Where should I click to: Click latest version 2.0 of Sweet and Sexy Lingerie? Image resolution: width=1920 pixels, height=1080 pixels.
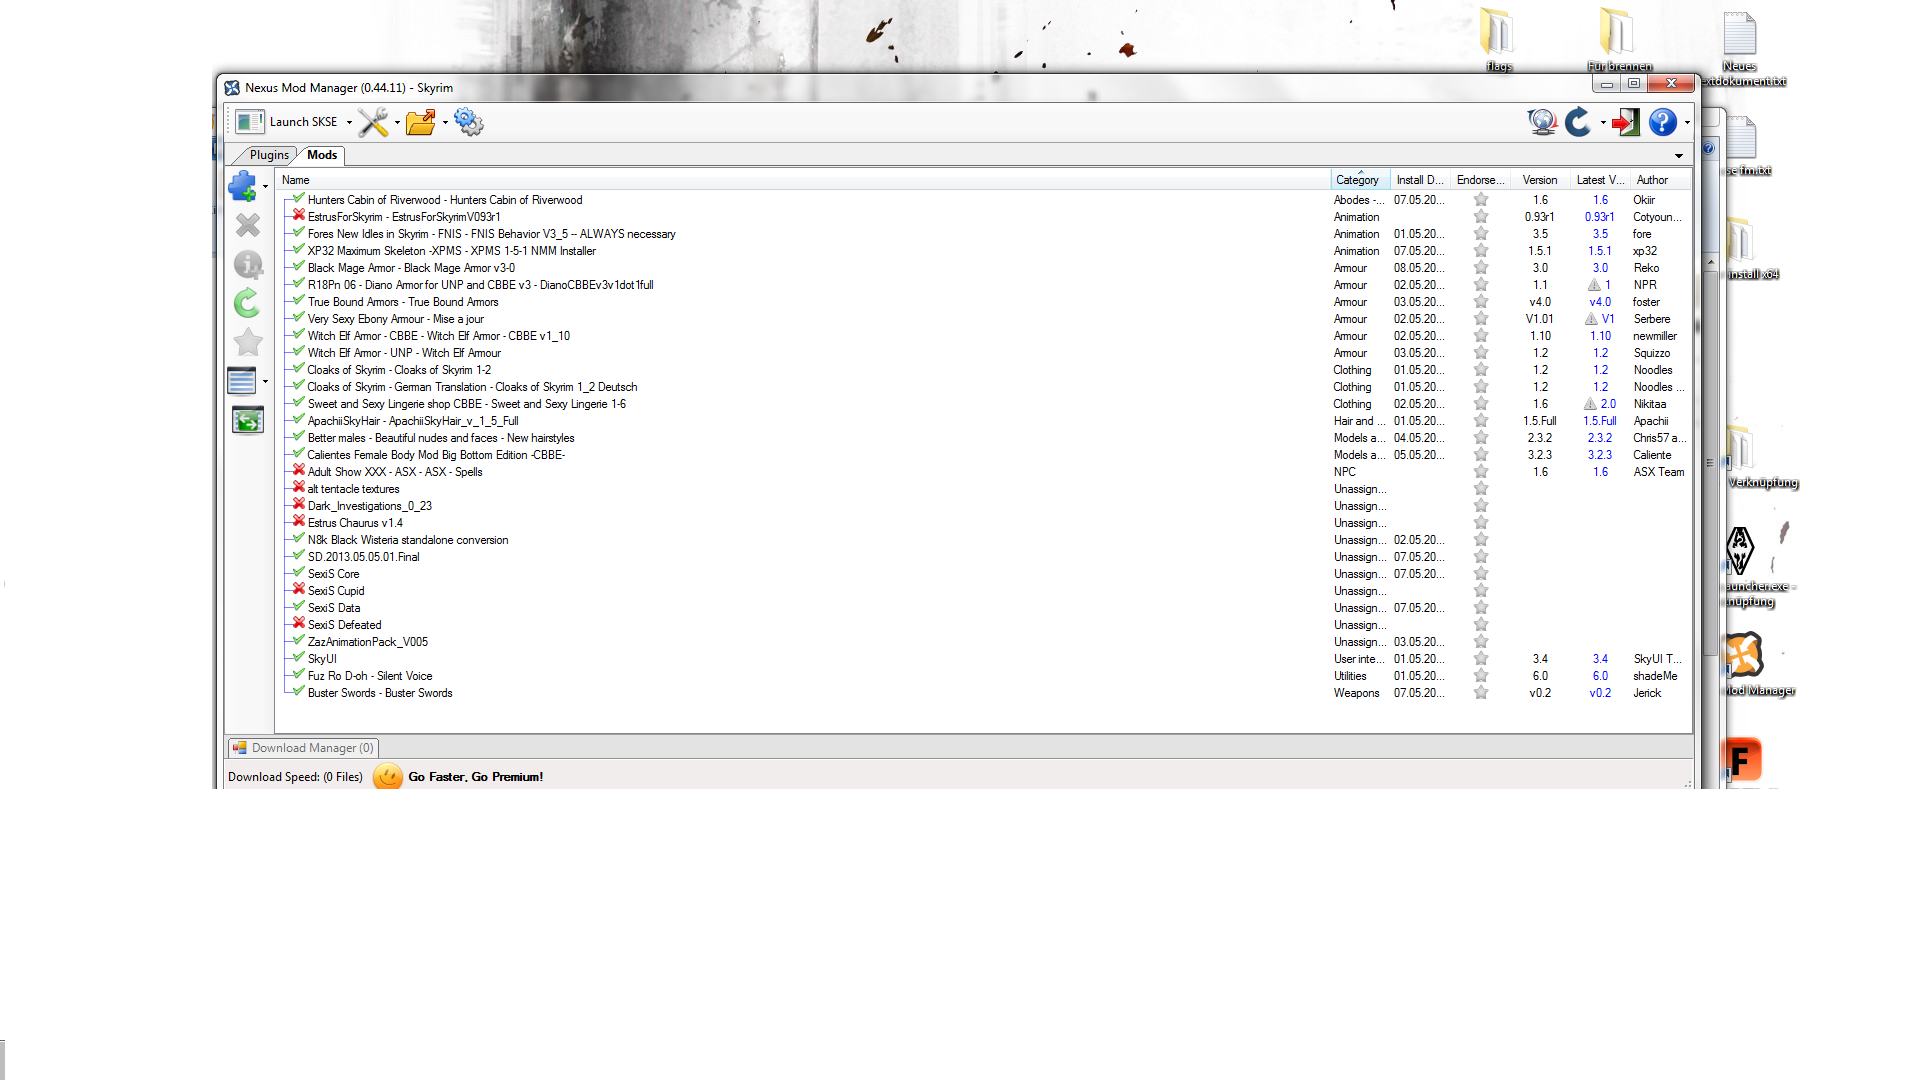coord(1608,404)
